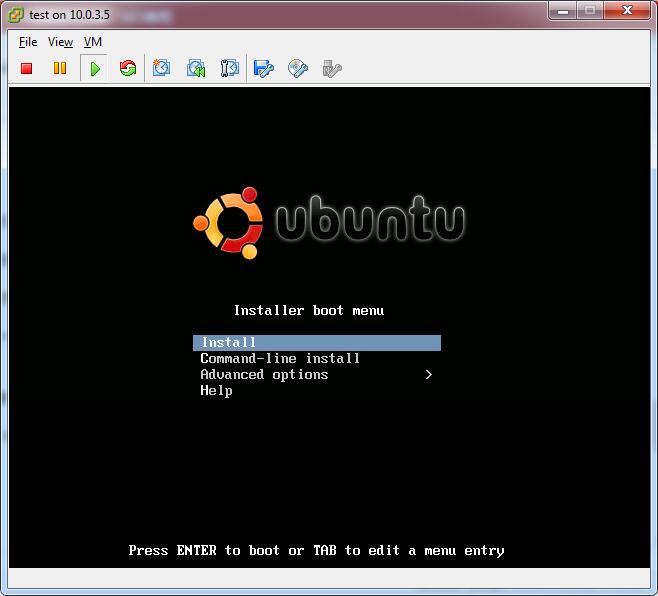Reset the VM with the restart icon

(127, 68)
